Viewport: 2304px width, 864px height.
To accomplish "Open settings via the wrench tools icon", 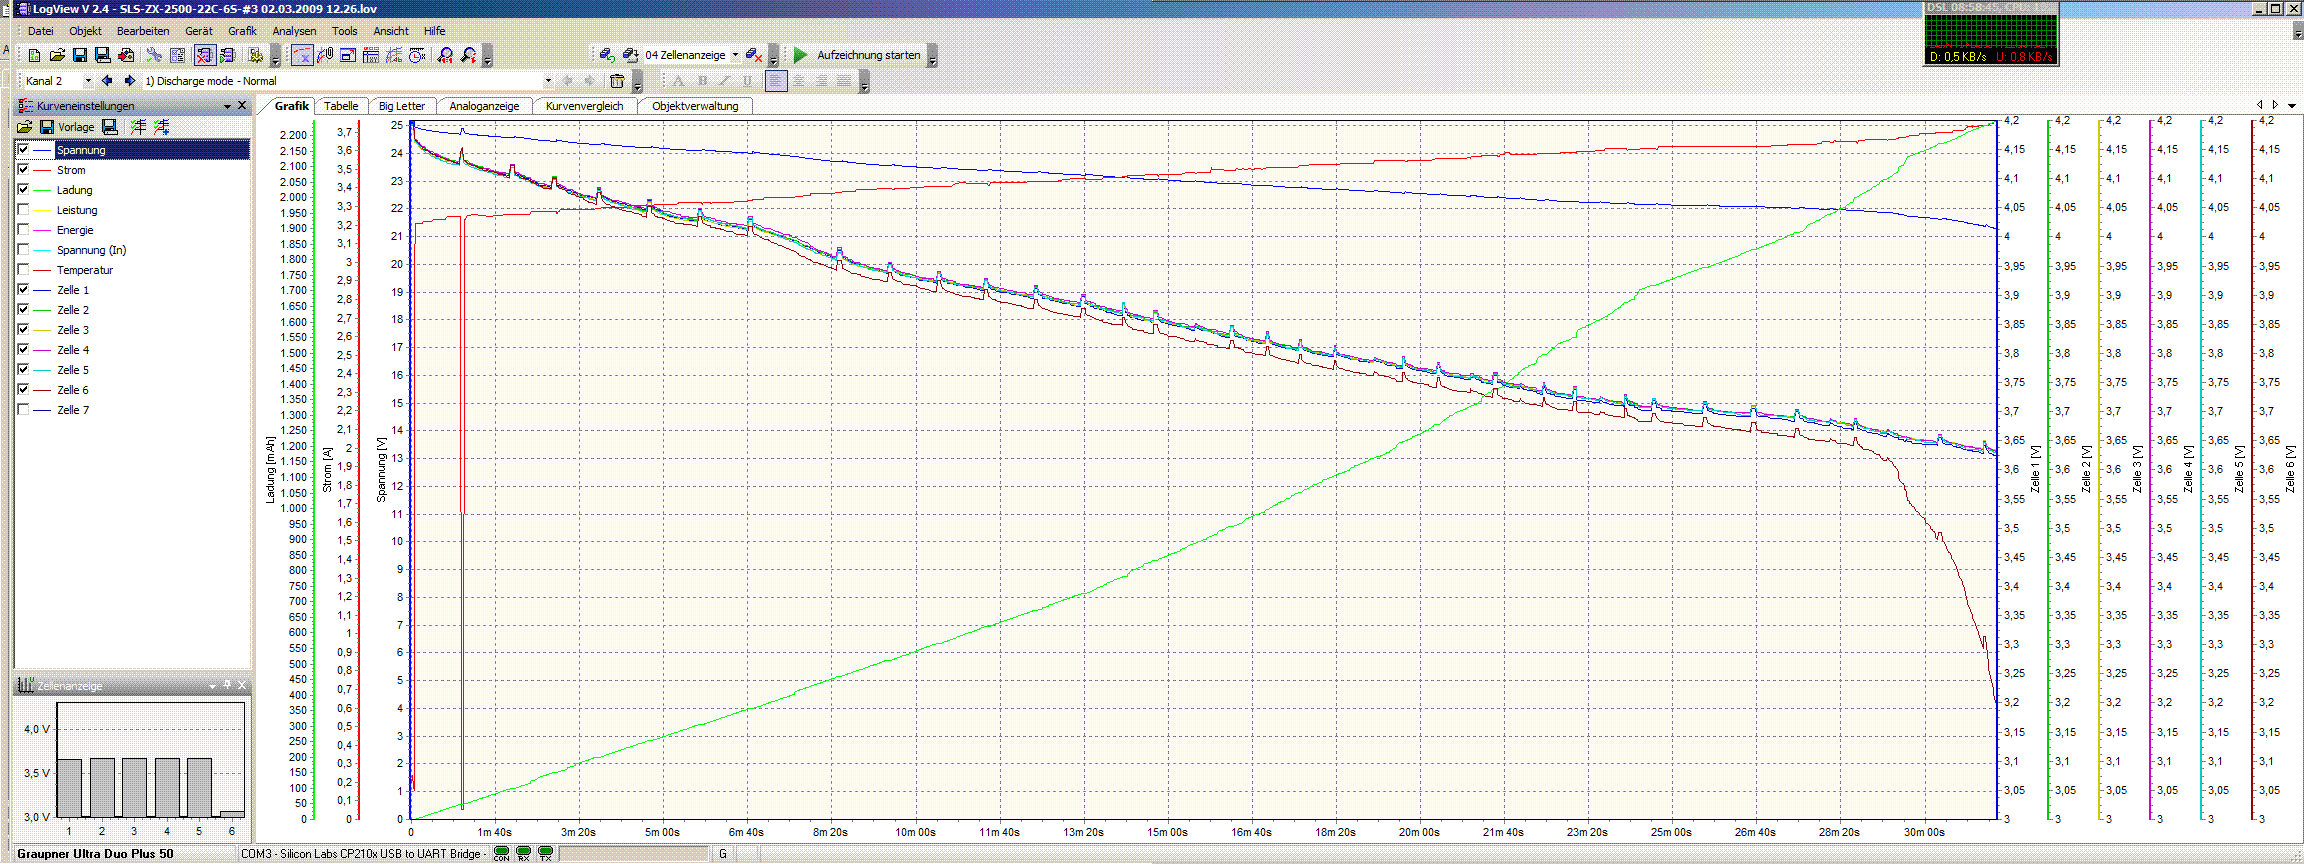I will (x=154, y=56).
